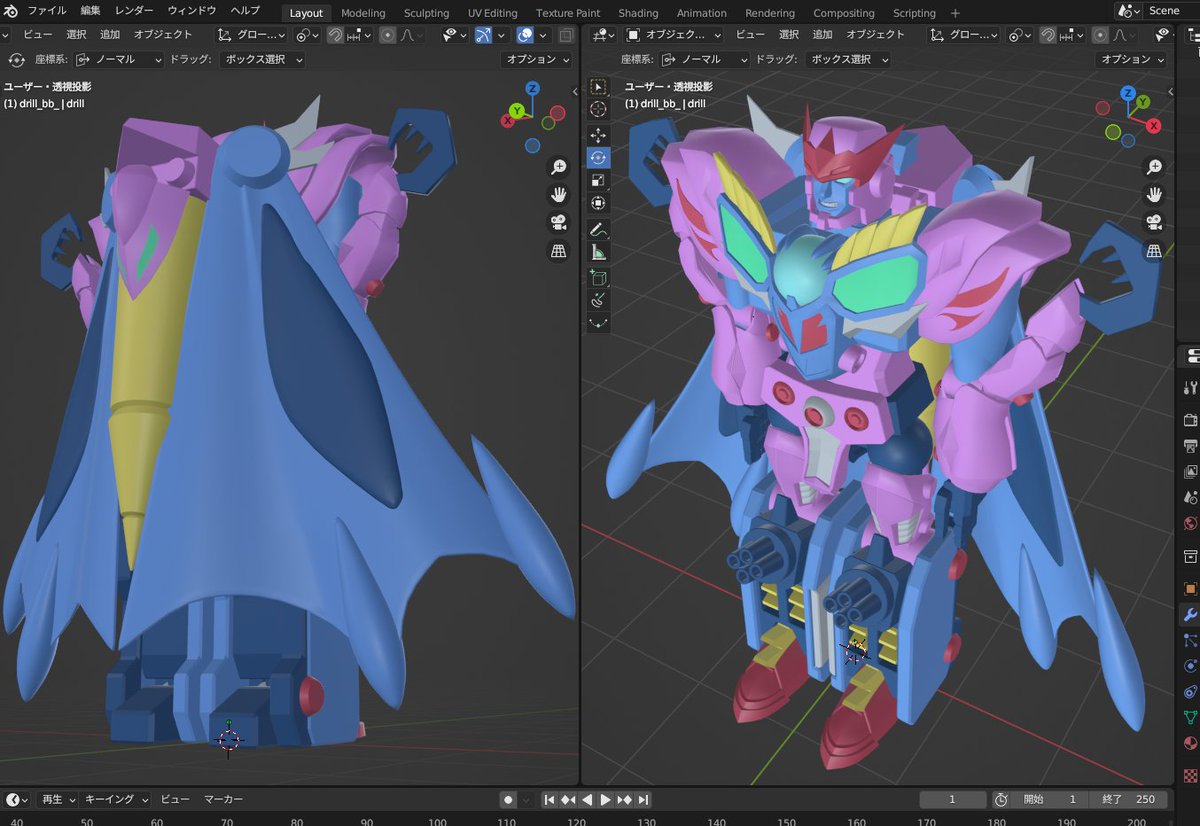Toggle proportional editing in left viewport header
This screenshot has width=1200, height=826.
pyautogui.click(x=388, y=35)
